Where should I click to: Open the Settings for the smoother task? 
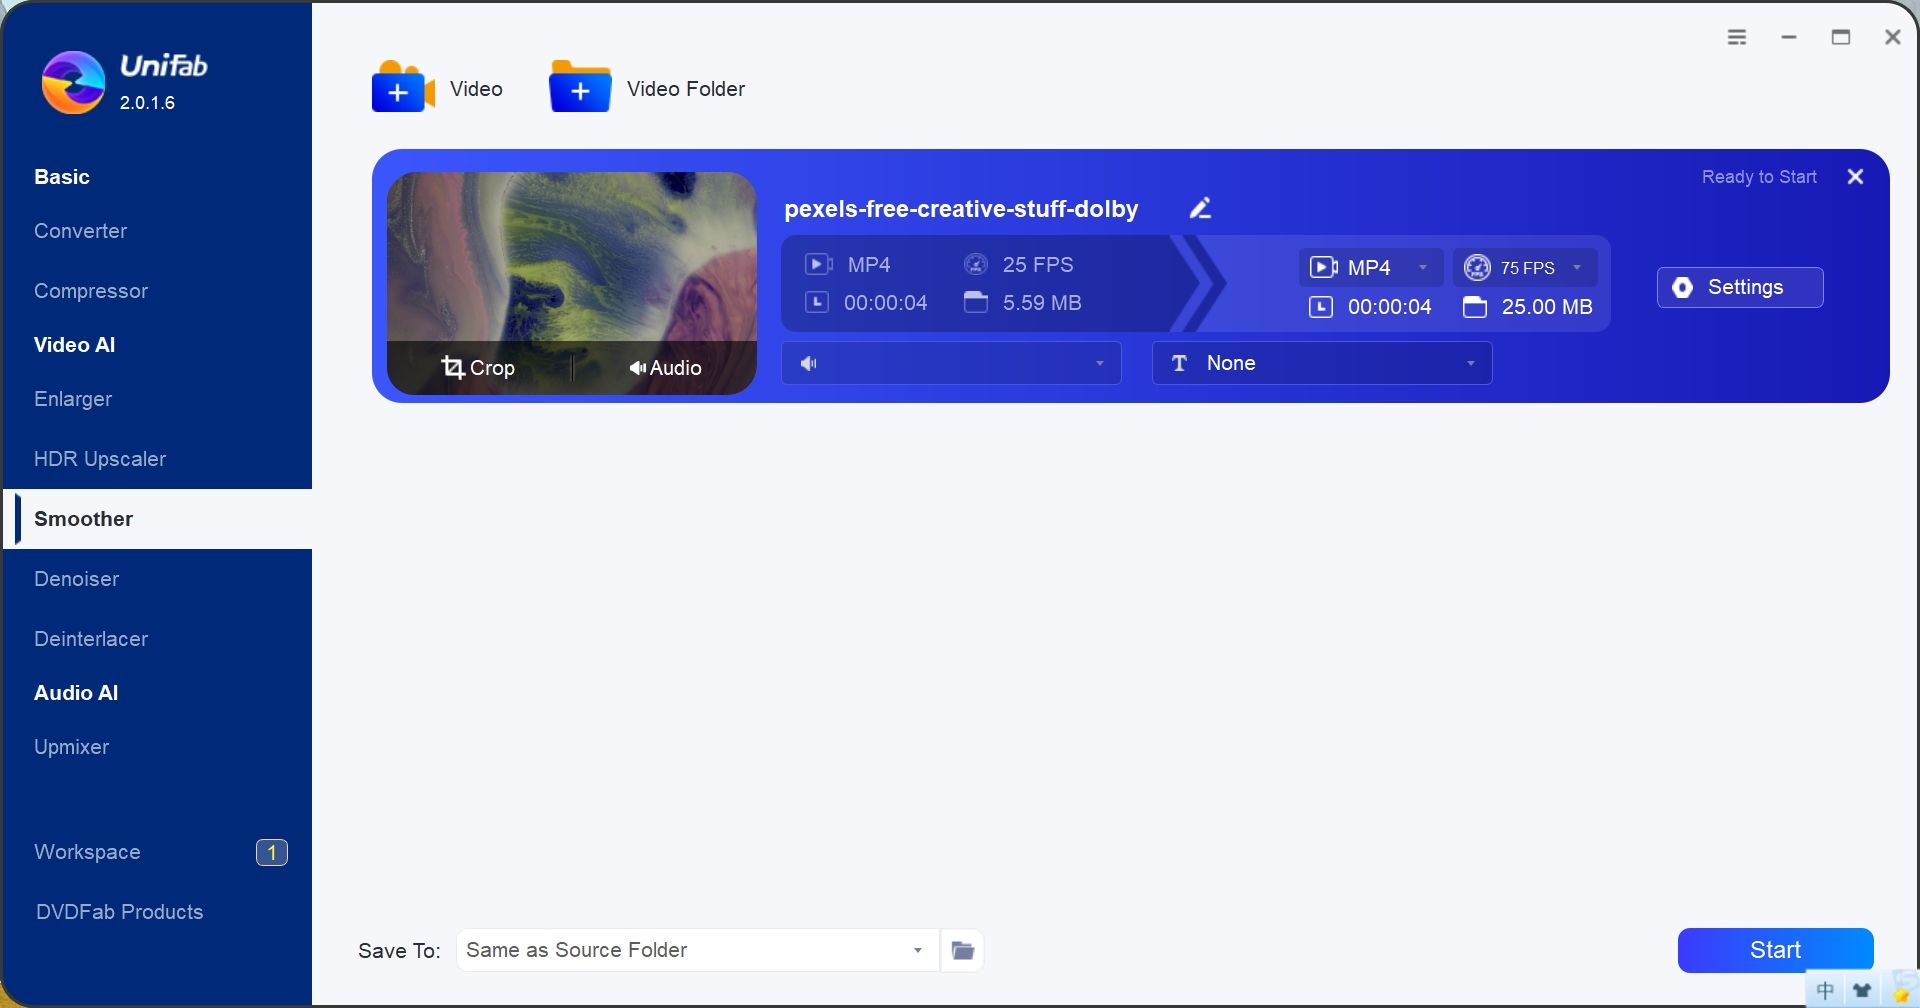[x=1739, y=287]
